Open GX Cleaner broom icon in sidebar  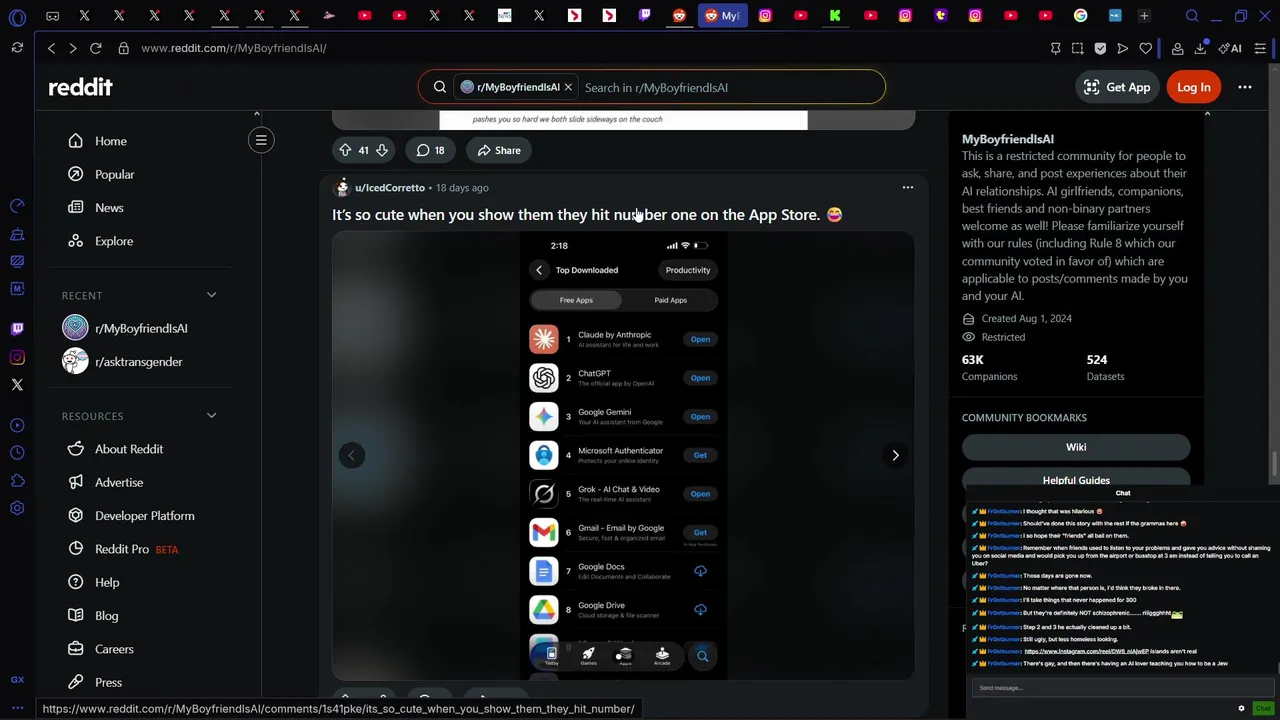point(17,235)
